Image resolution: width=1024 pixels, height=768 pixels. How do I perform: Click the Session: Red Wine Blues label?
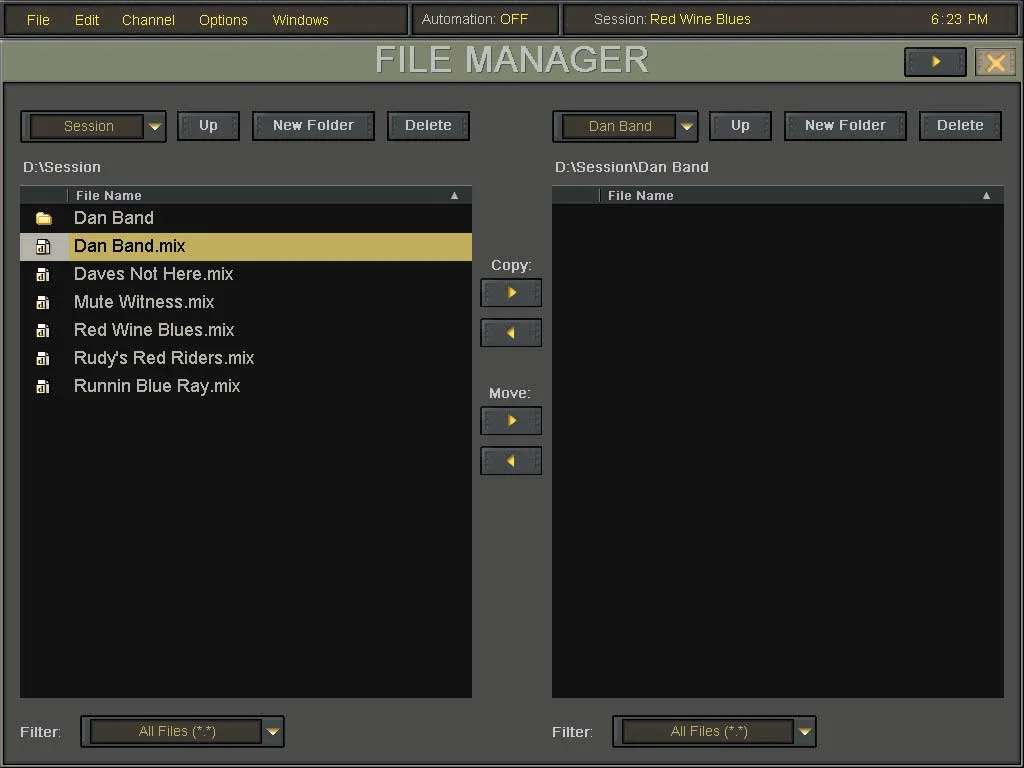[x=672, y=19]
